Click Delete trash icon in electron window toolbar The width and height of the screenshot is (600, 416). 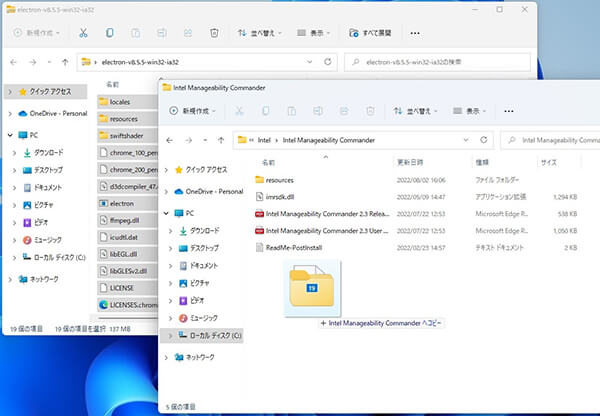pyautogui.click(x=214, y=33)
